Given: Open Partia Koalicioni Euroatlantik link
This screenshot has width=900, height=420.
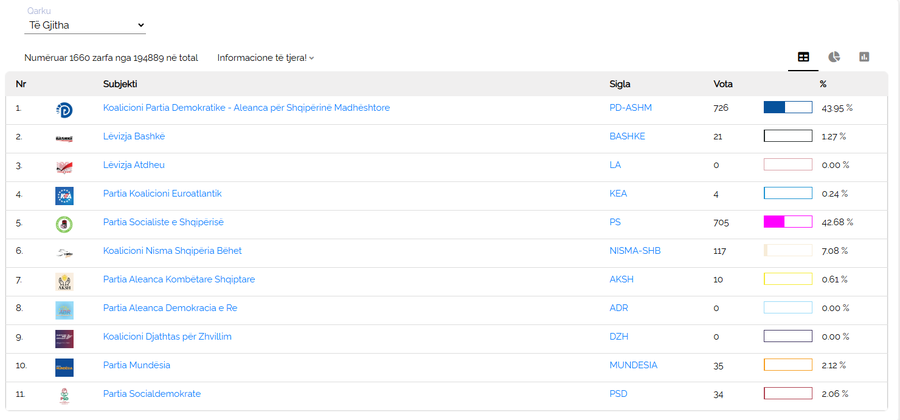Looking at the screenshot, I should tap(162, 193).
